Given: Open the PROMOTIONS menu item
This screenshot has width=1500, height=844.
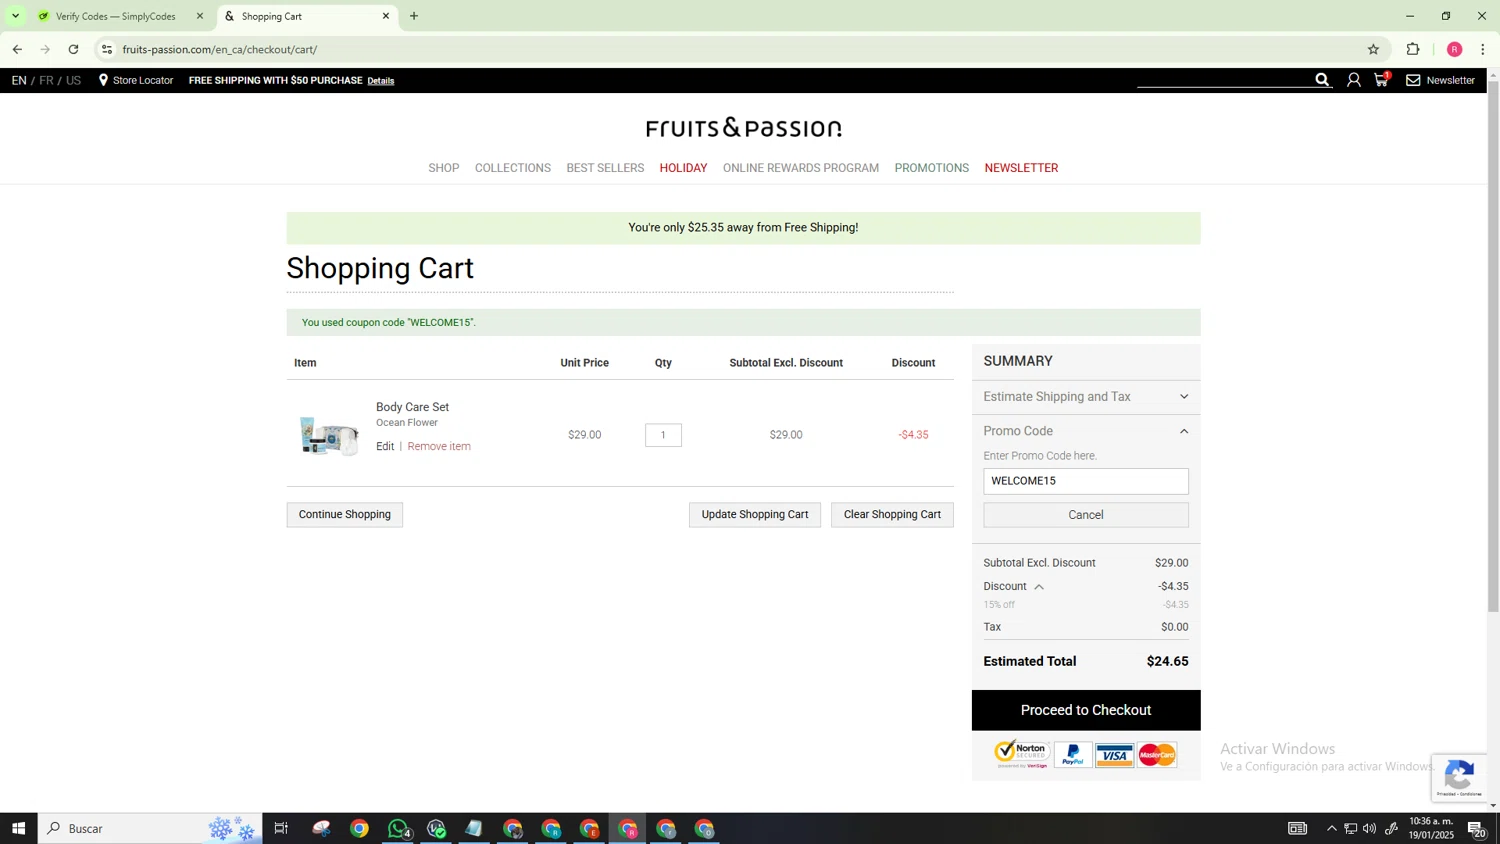Looking at the screenshot, I should click(x=931, y=168).
